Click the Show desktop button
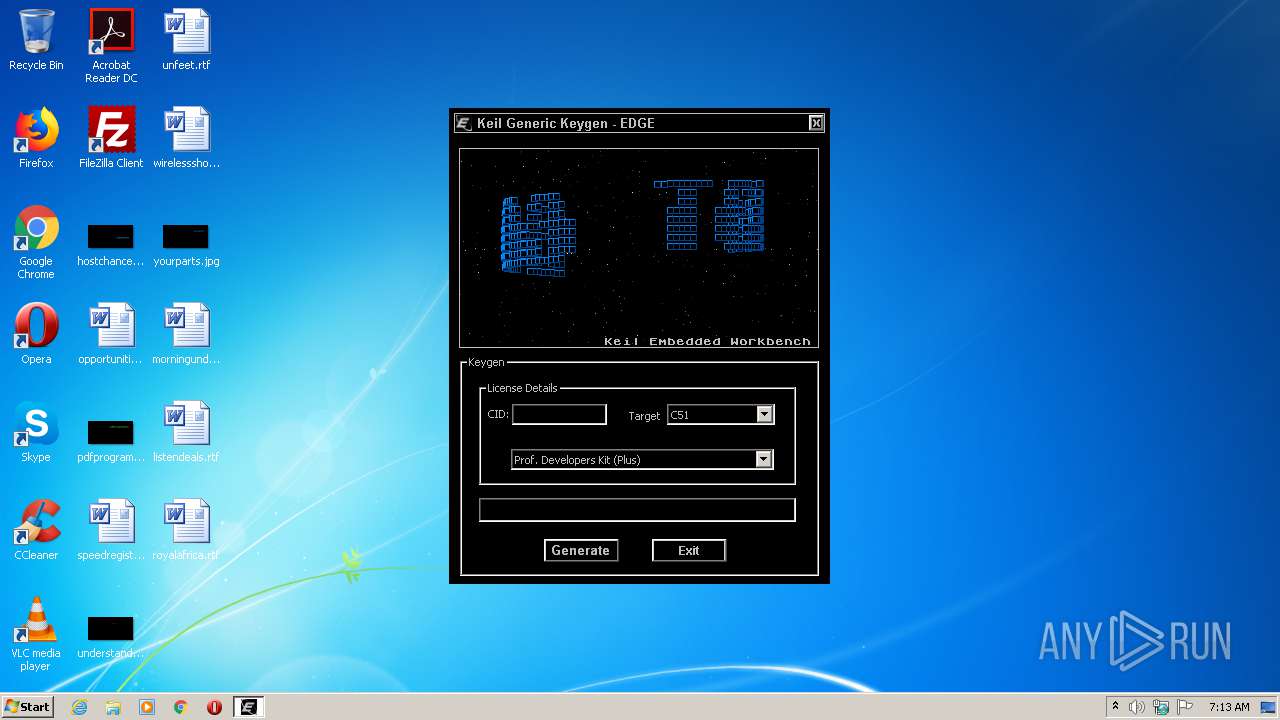This screenshot has width=1280, height=720. point(1270,707)
